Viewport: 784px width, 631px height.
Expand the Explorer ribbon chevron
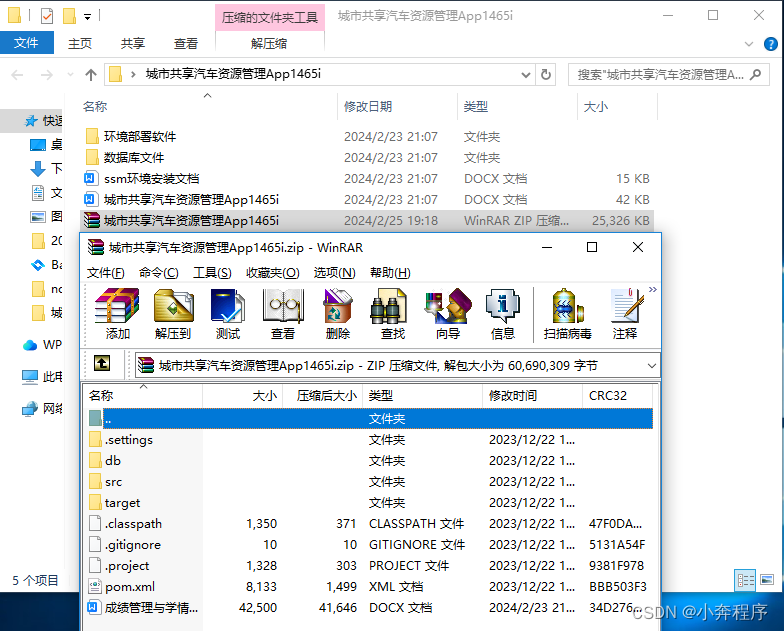(x=748, y=44)
